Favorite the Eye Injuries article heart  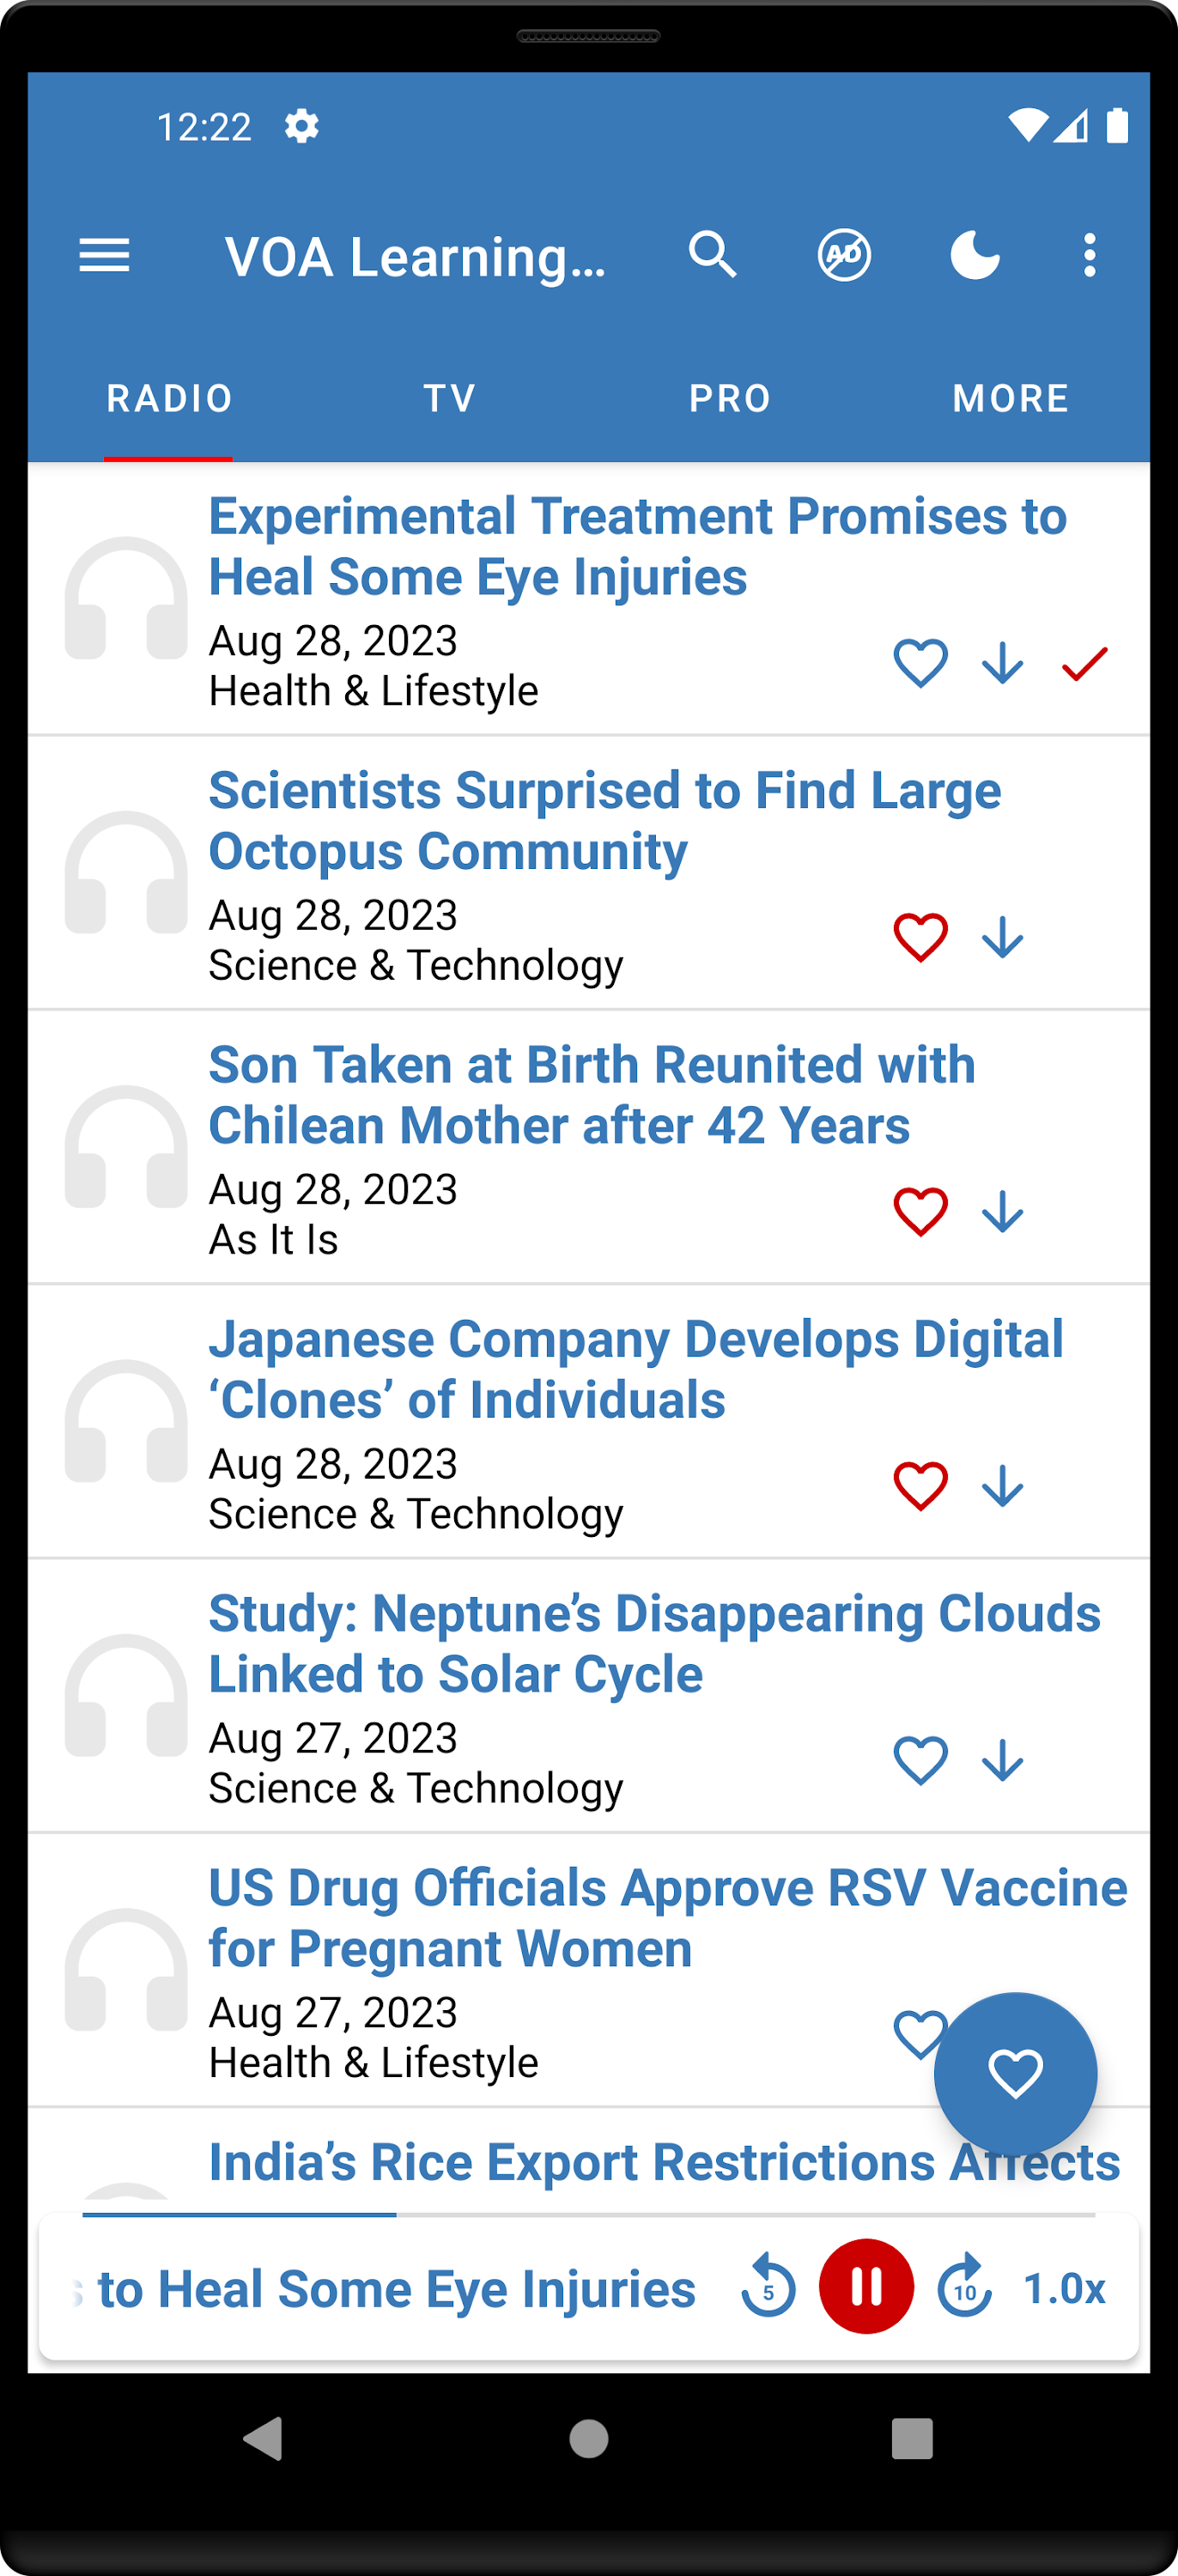(920, 663)
